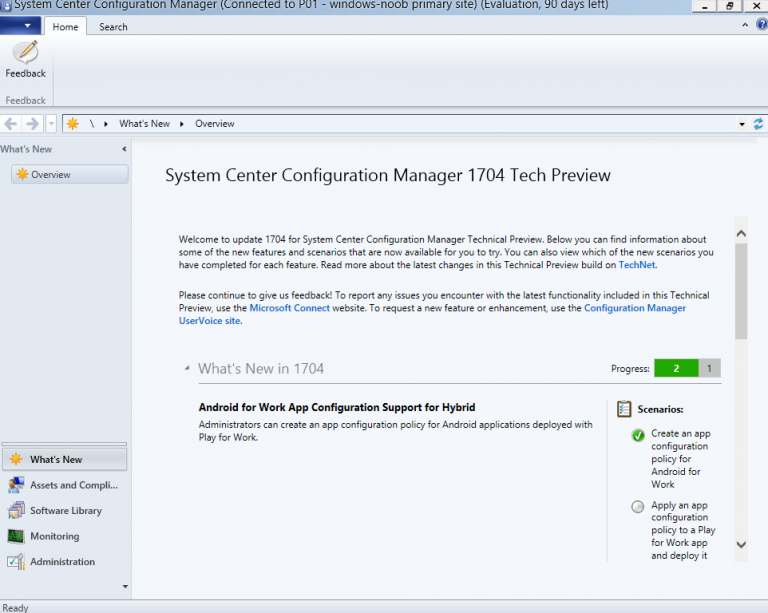Click the Administration workspace icon

(16, 562)
